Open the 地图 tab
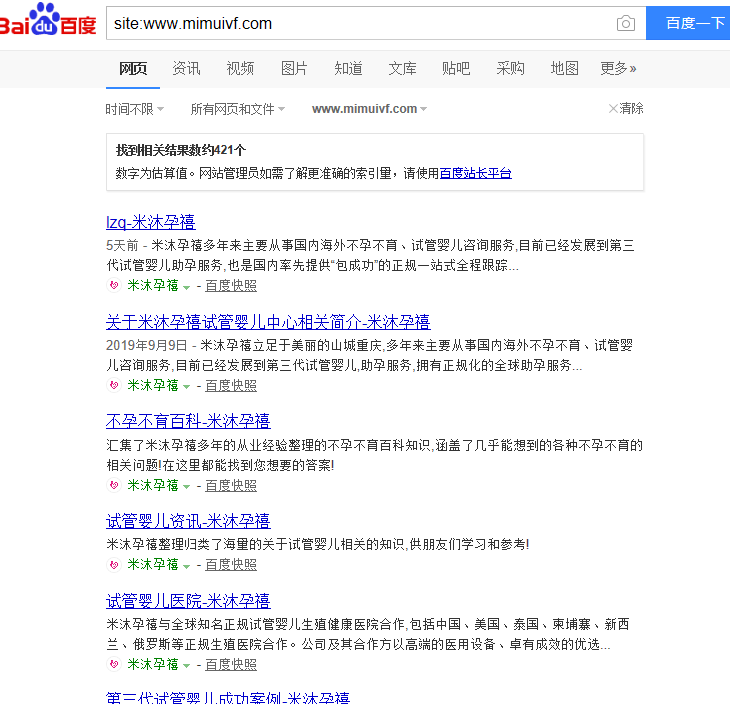The width and height of the screenshot is (730, 704). 564,68
